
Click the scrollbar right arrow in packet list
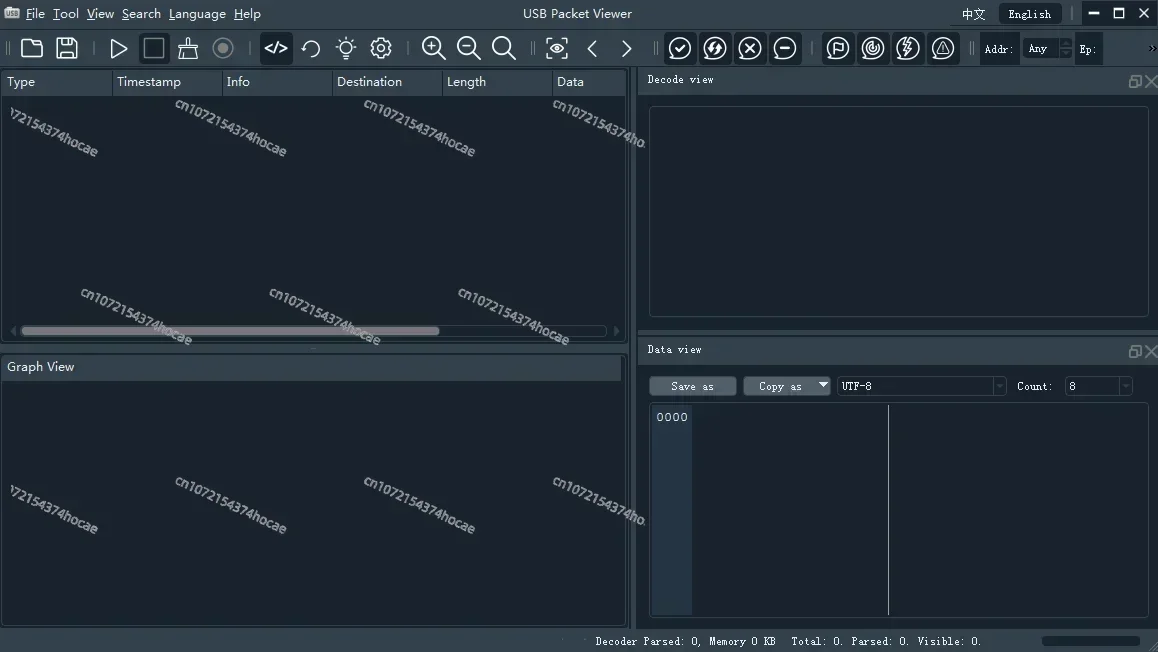[617, 331]
